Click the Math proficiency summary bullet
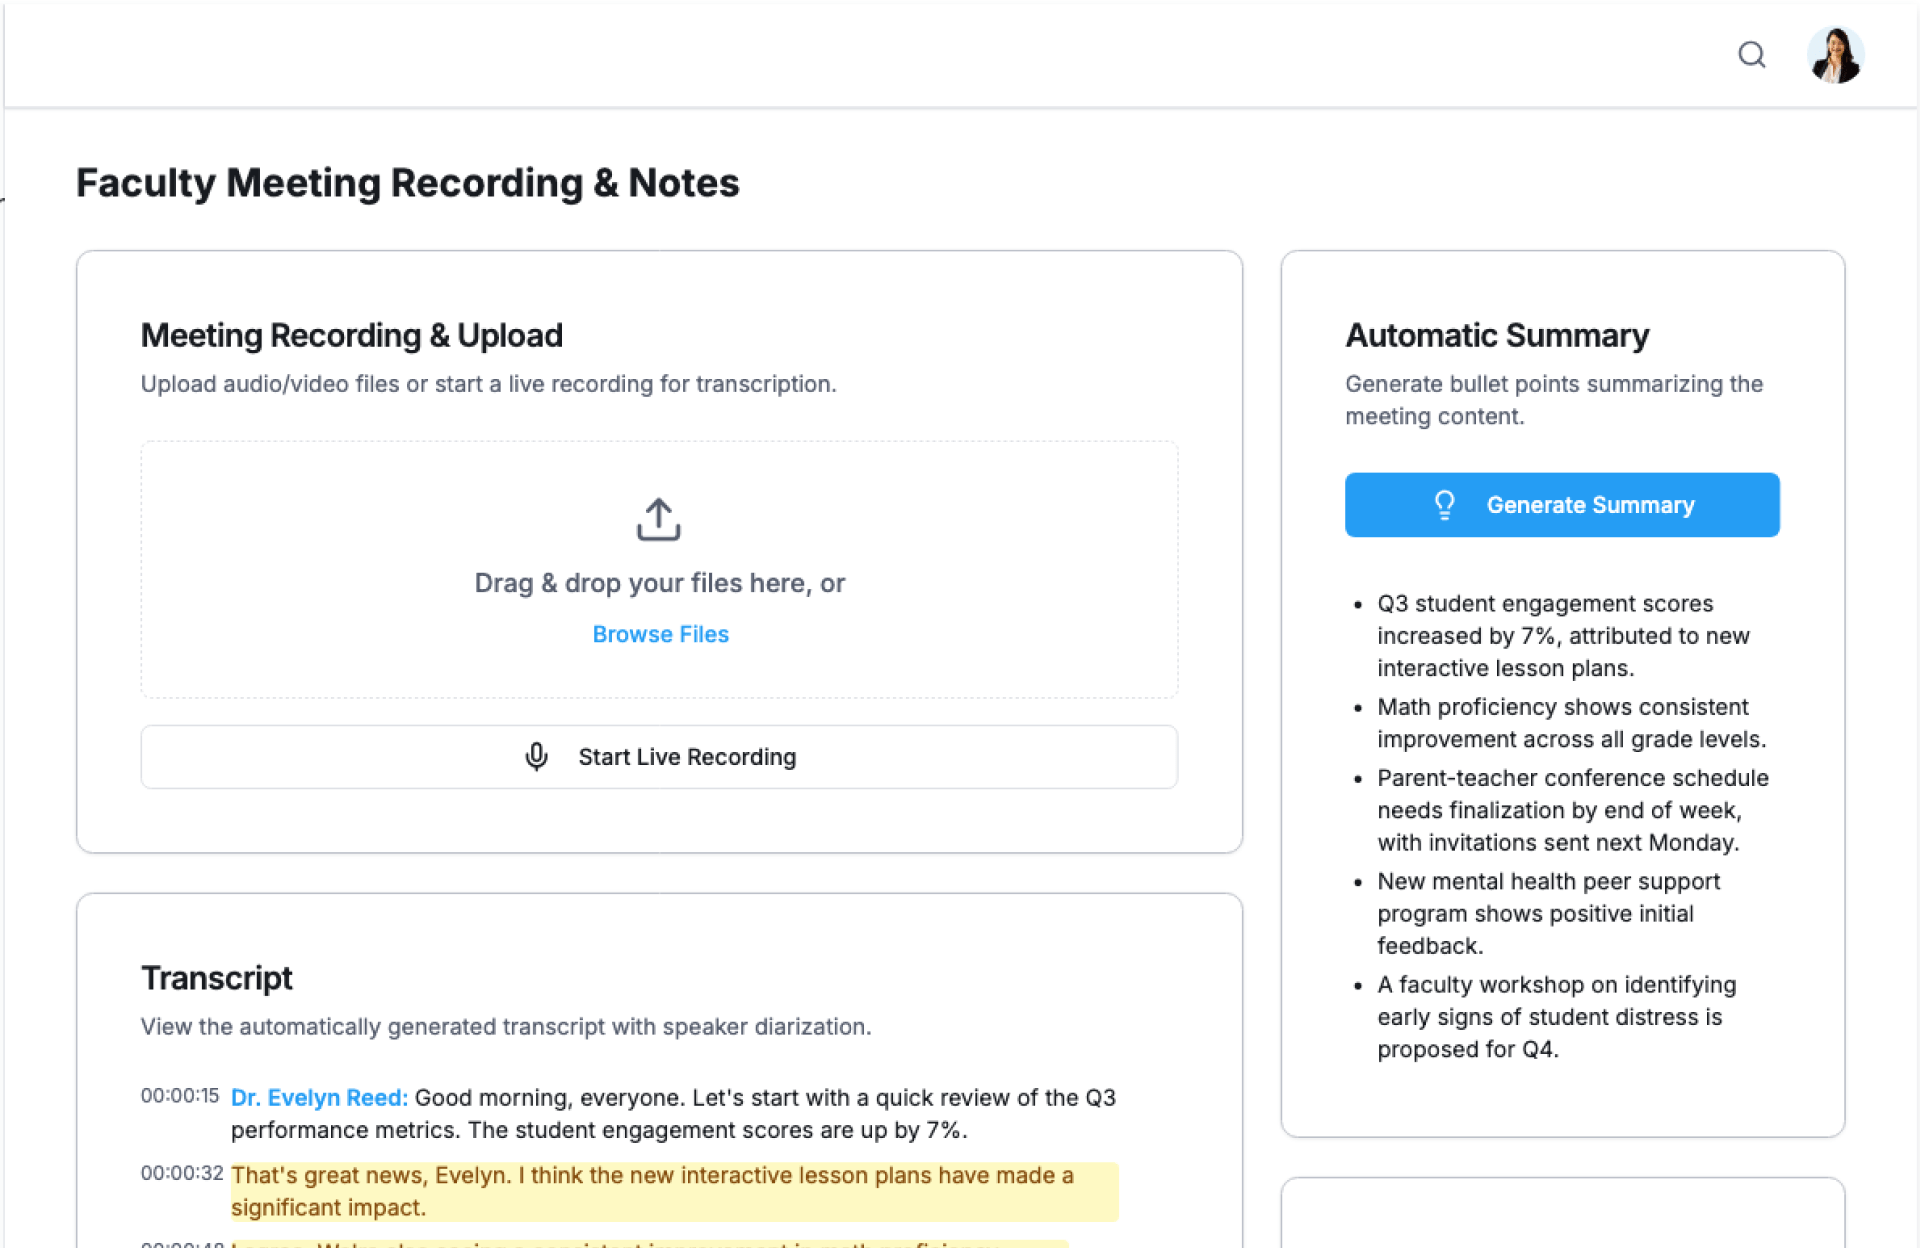Viewport: 1920px width, 1248px height. click(x=1570, y=723)
